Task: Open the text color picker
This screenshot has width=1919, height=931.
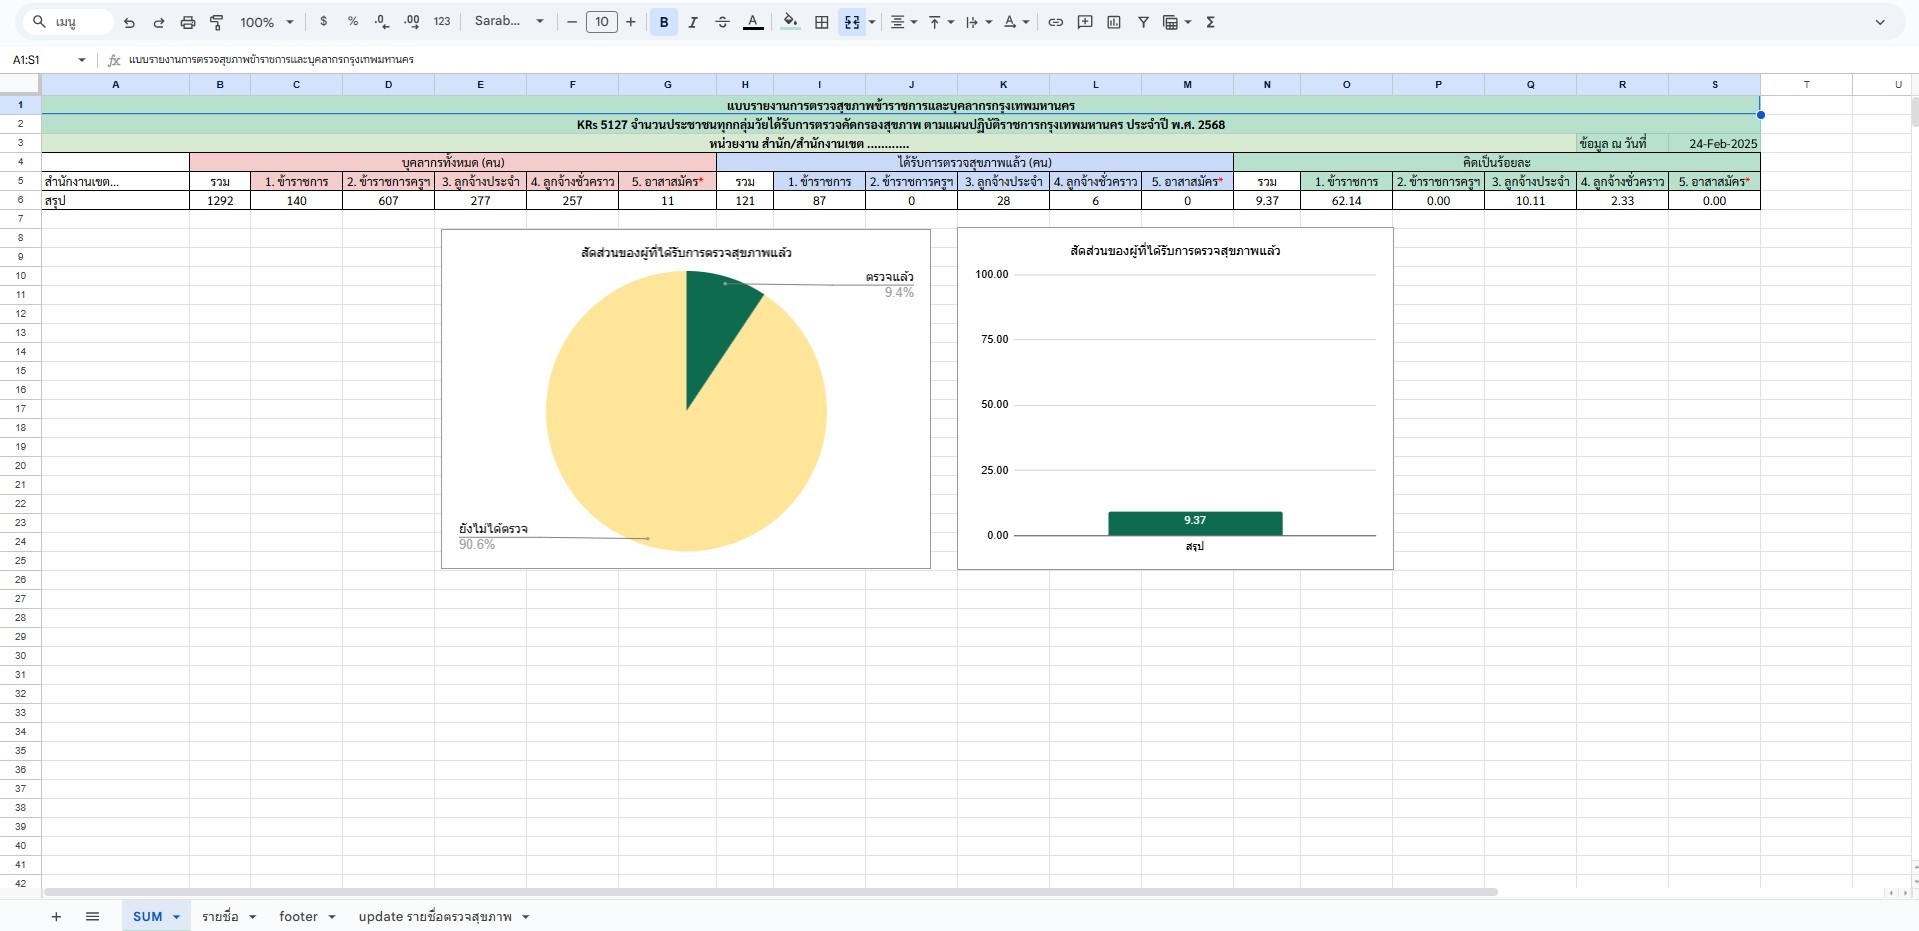Action: 753,22
